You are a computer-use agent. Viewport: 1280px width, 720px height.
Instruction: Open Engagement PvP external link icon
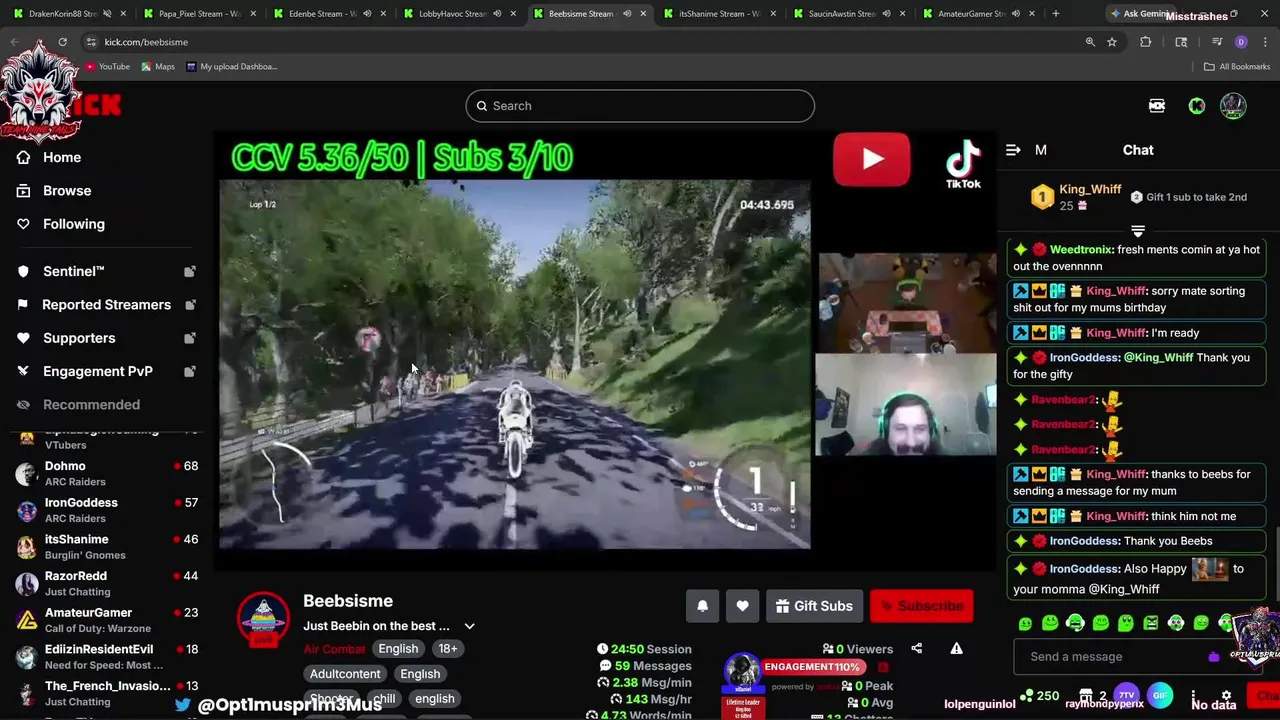[x=190, y=371]
